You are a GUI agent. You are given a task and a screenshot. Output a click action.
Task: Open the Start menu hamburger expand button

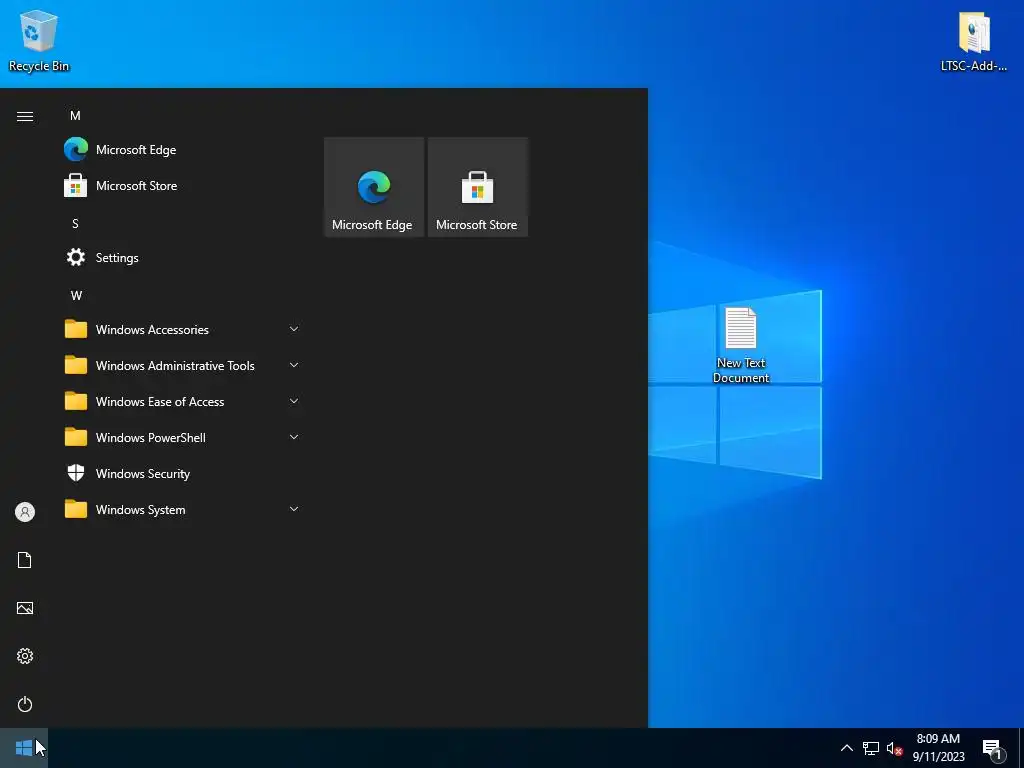coord(25,116)
